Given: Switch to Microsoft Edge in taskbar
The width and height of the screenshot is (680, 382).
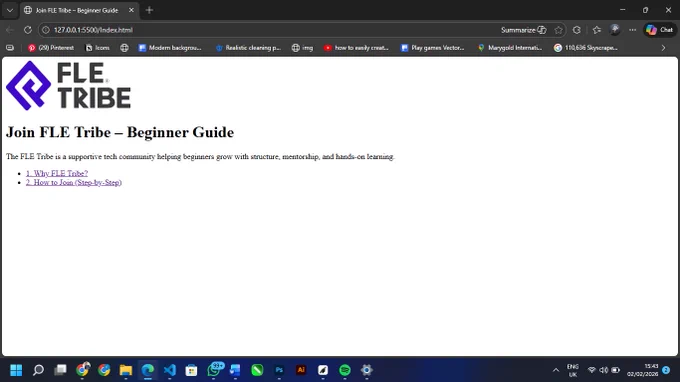Looking at the screenshot, I should click(148, 370).
